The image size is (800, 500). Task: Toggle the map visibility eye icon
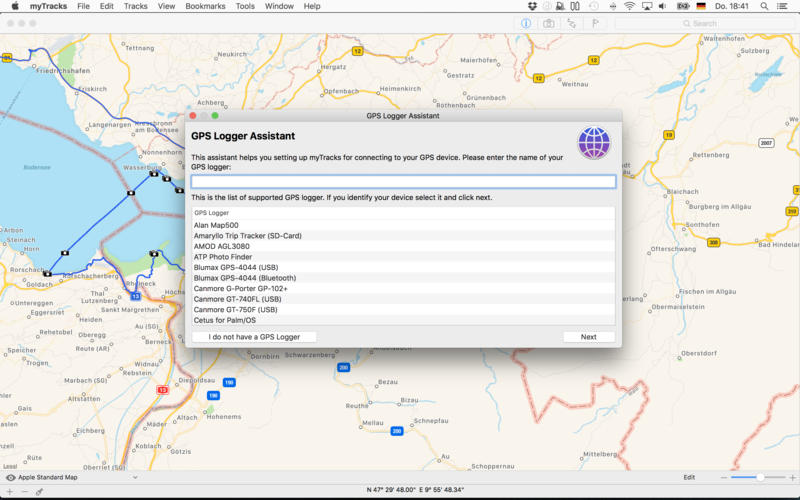pyautogui.click(x=10, y=478)
